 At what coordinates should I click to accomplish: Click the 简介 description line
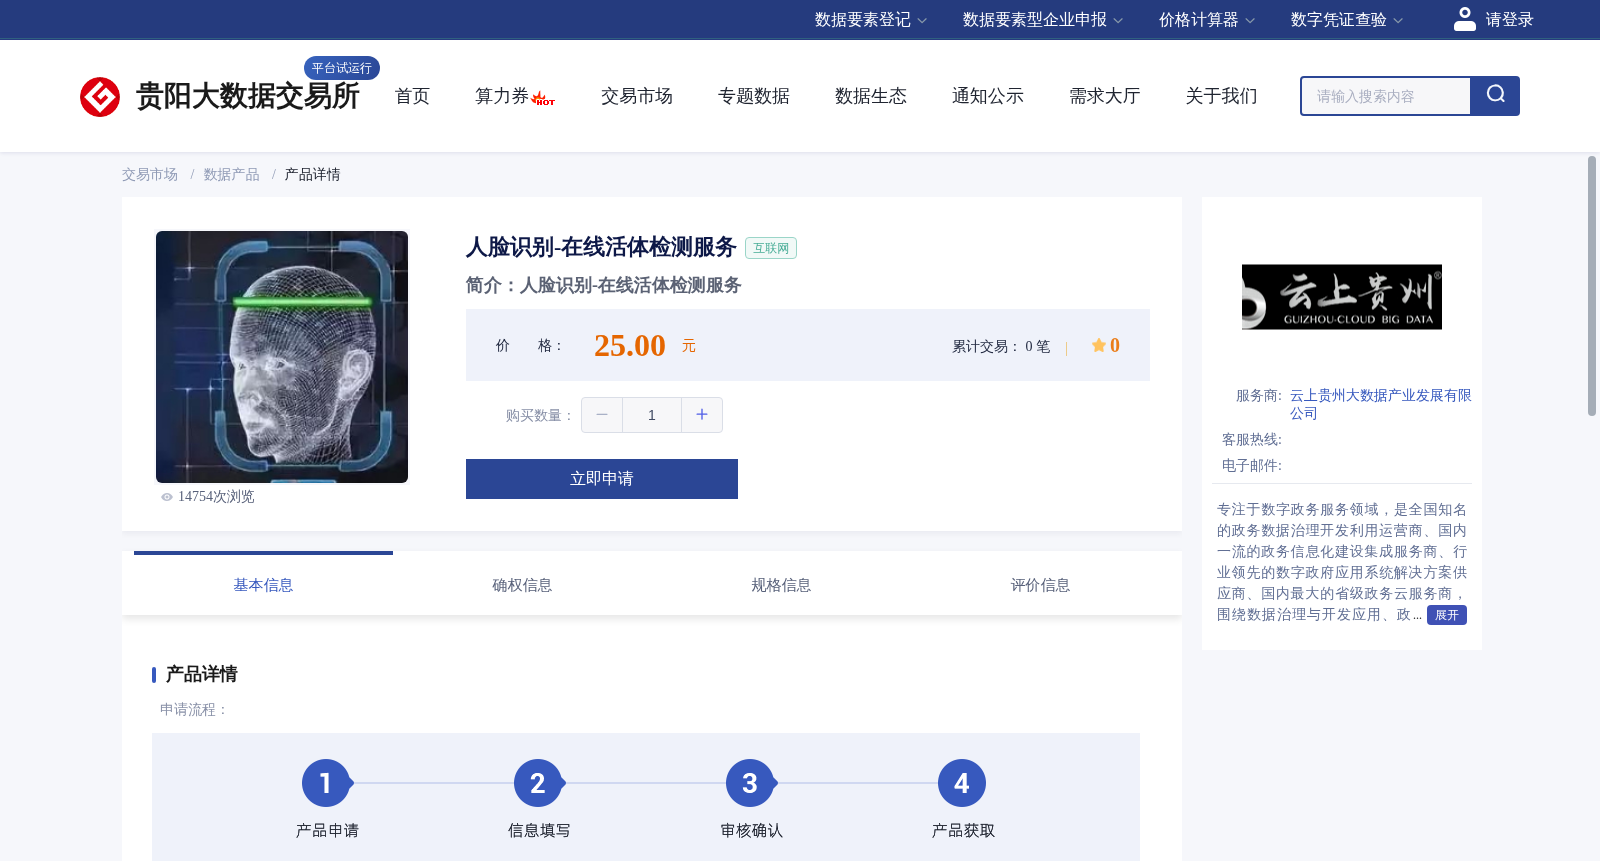pos(604,285)
